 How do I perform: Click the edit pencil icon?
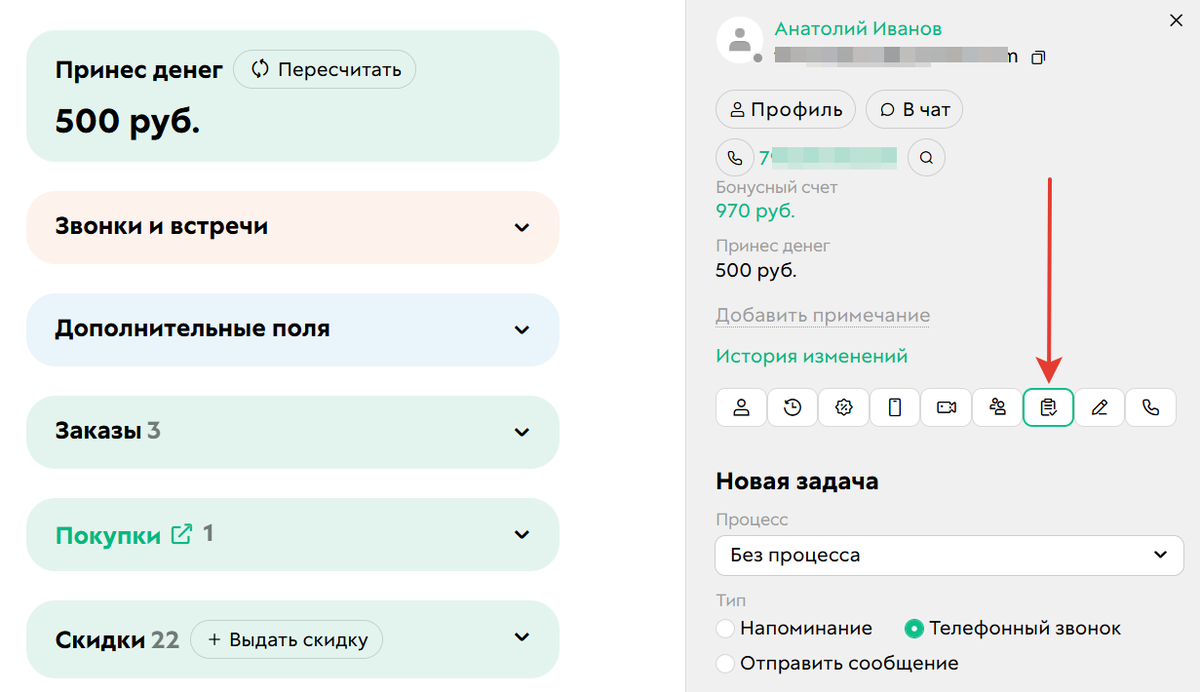pyautogui.click(x=1099, y=407)
